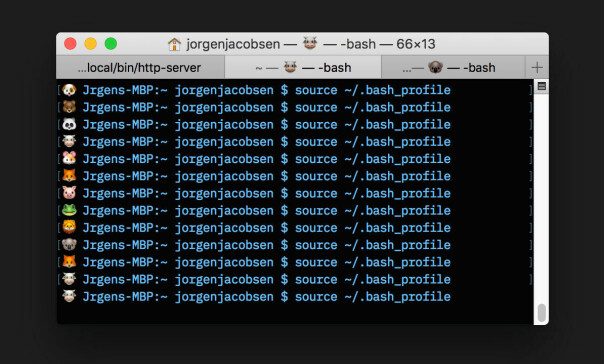The height and width of the screenshot is (364, 604).
Task: Click the '$' sign in the bear line
Action: click(284, 107)
